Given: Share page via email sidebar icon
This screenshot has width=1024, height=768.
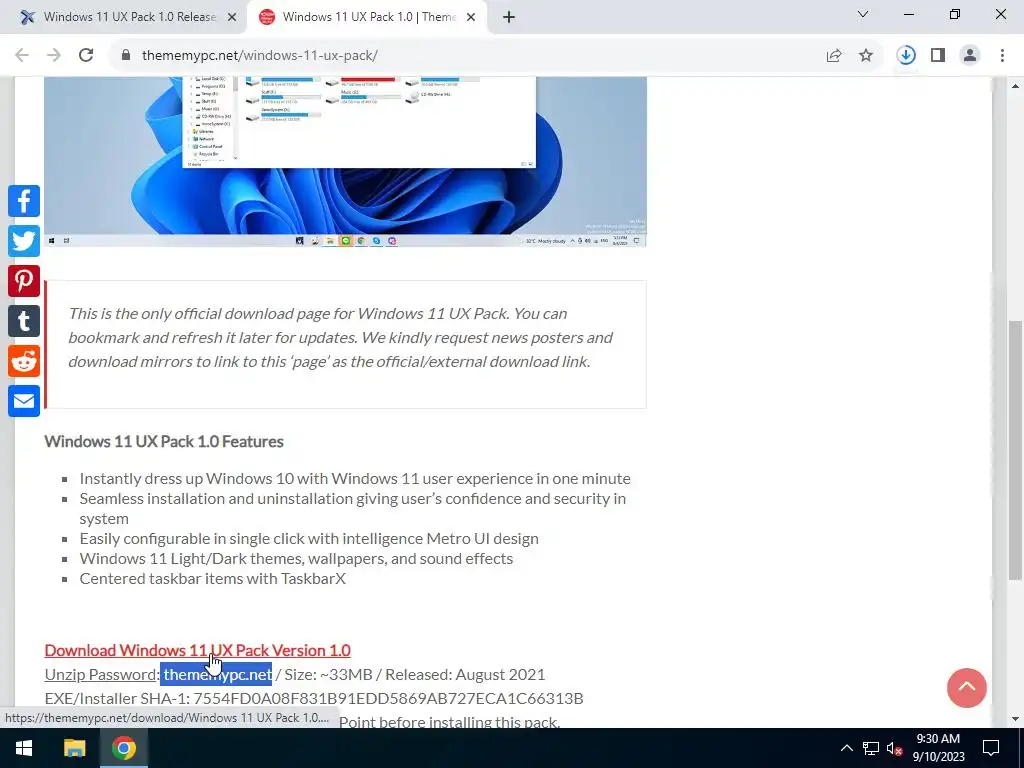Looking at the screenshot, I should [x=24, y=401].
